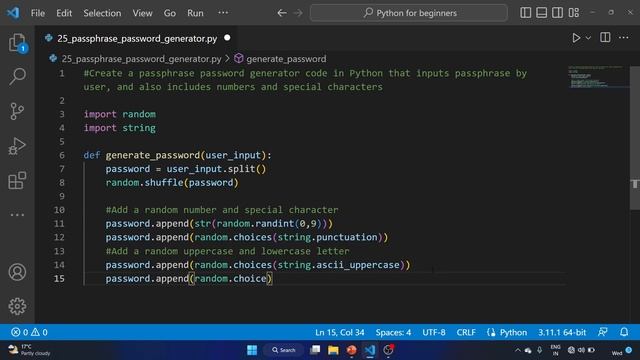This screenshot has width=640, height=360.
Task: Close the tab via unsaved dot indicator
Action: 227,38
